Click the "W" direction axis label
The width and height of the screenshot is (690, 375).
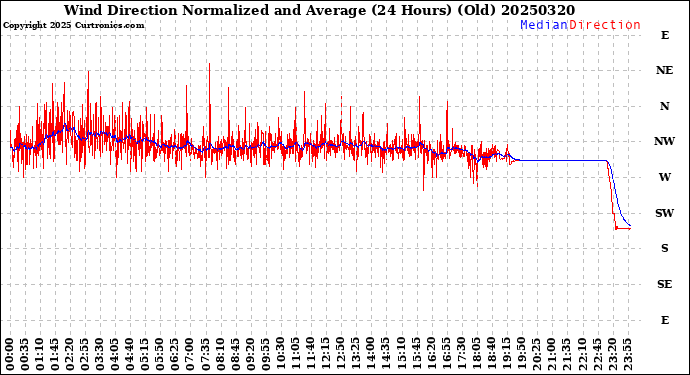664,177
